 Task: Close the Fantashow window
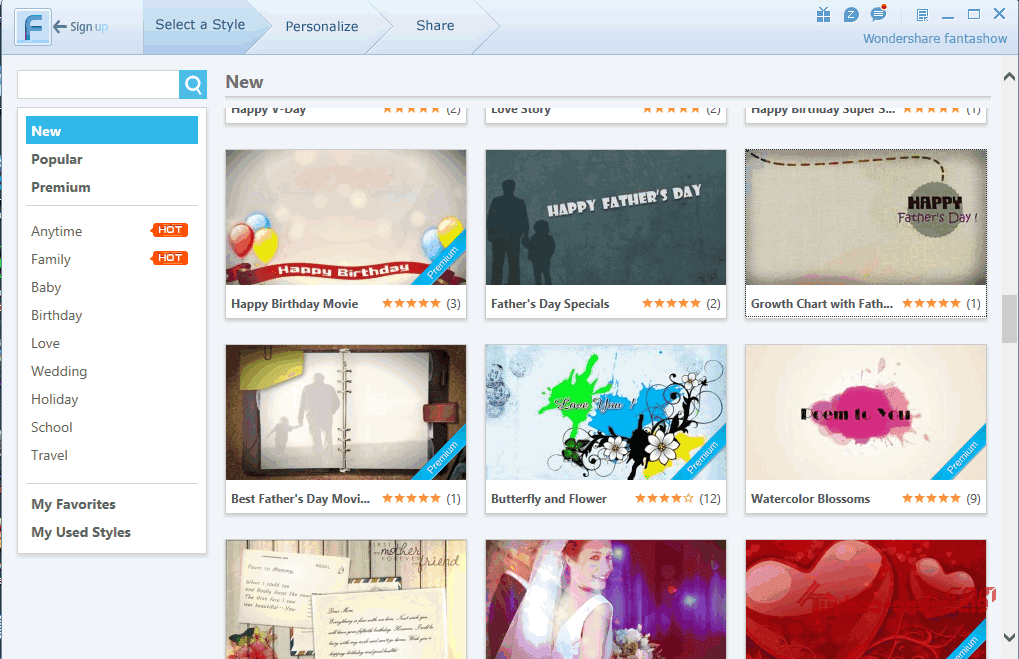point(1000,14)
